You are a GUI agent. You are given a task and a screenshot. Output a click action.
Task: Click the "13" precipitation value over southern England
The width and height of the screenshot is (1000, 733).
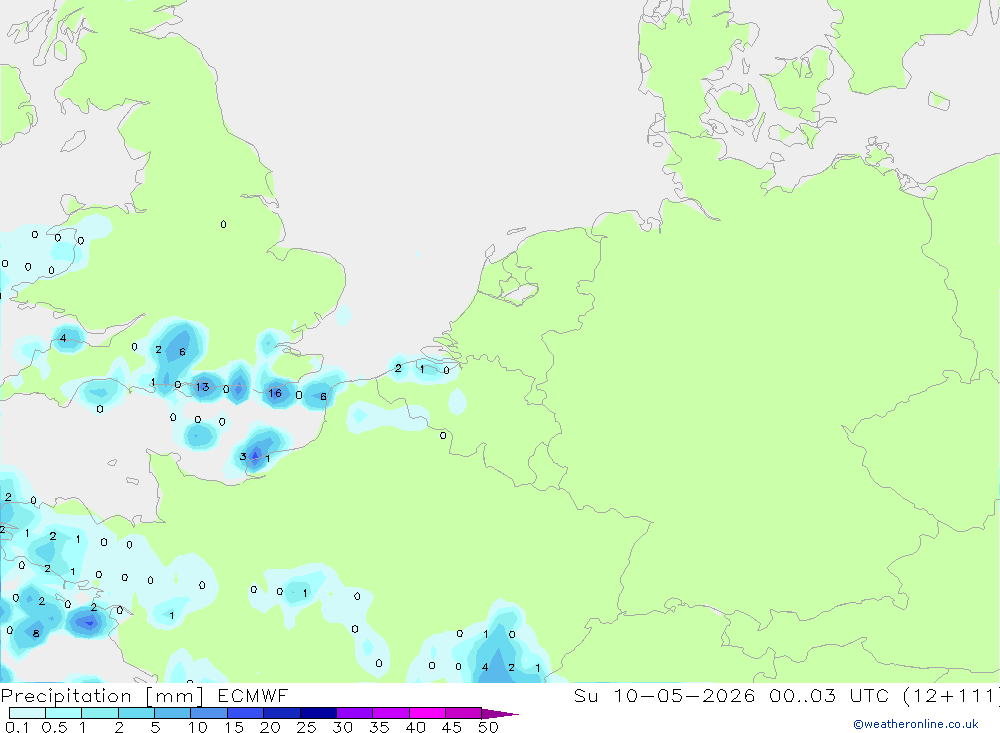point(202,387)
